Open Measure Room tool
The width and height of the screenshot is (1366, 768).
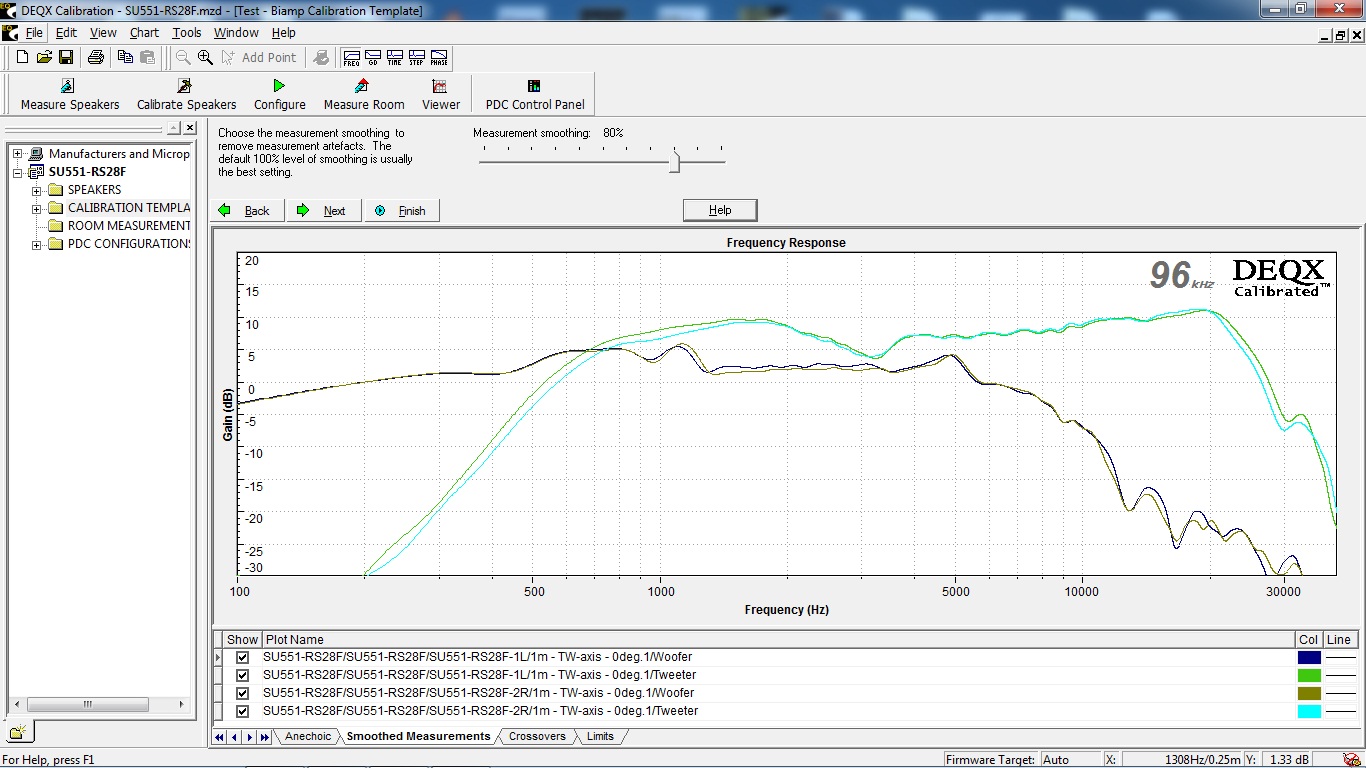pyautogui.click(x=364, y=95)
